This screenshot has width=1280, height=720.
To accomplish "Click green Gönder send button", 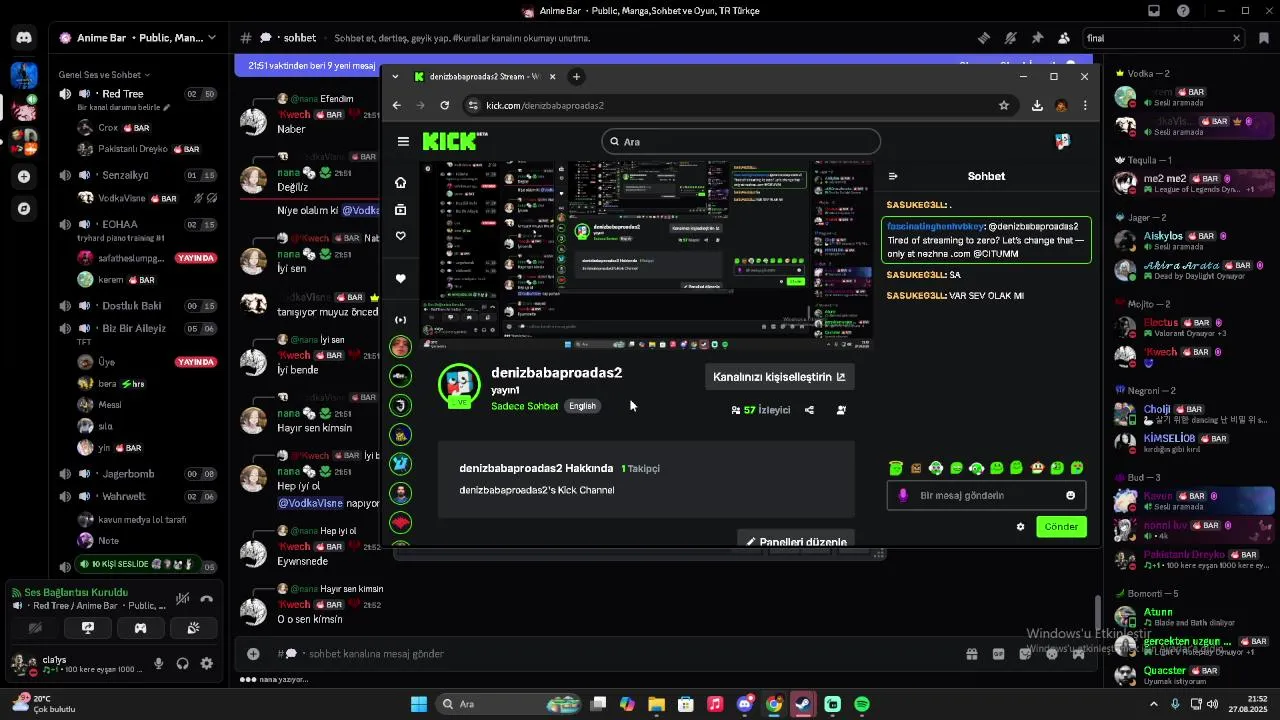I will point(1061,527).
